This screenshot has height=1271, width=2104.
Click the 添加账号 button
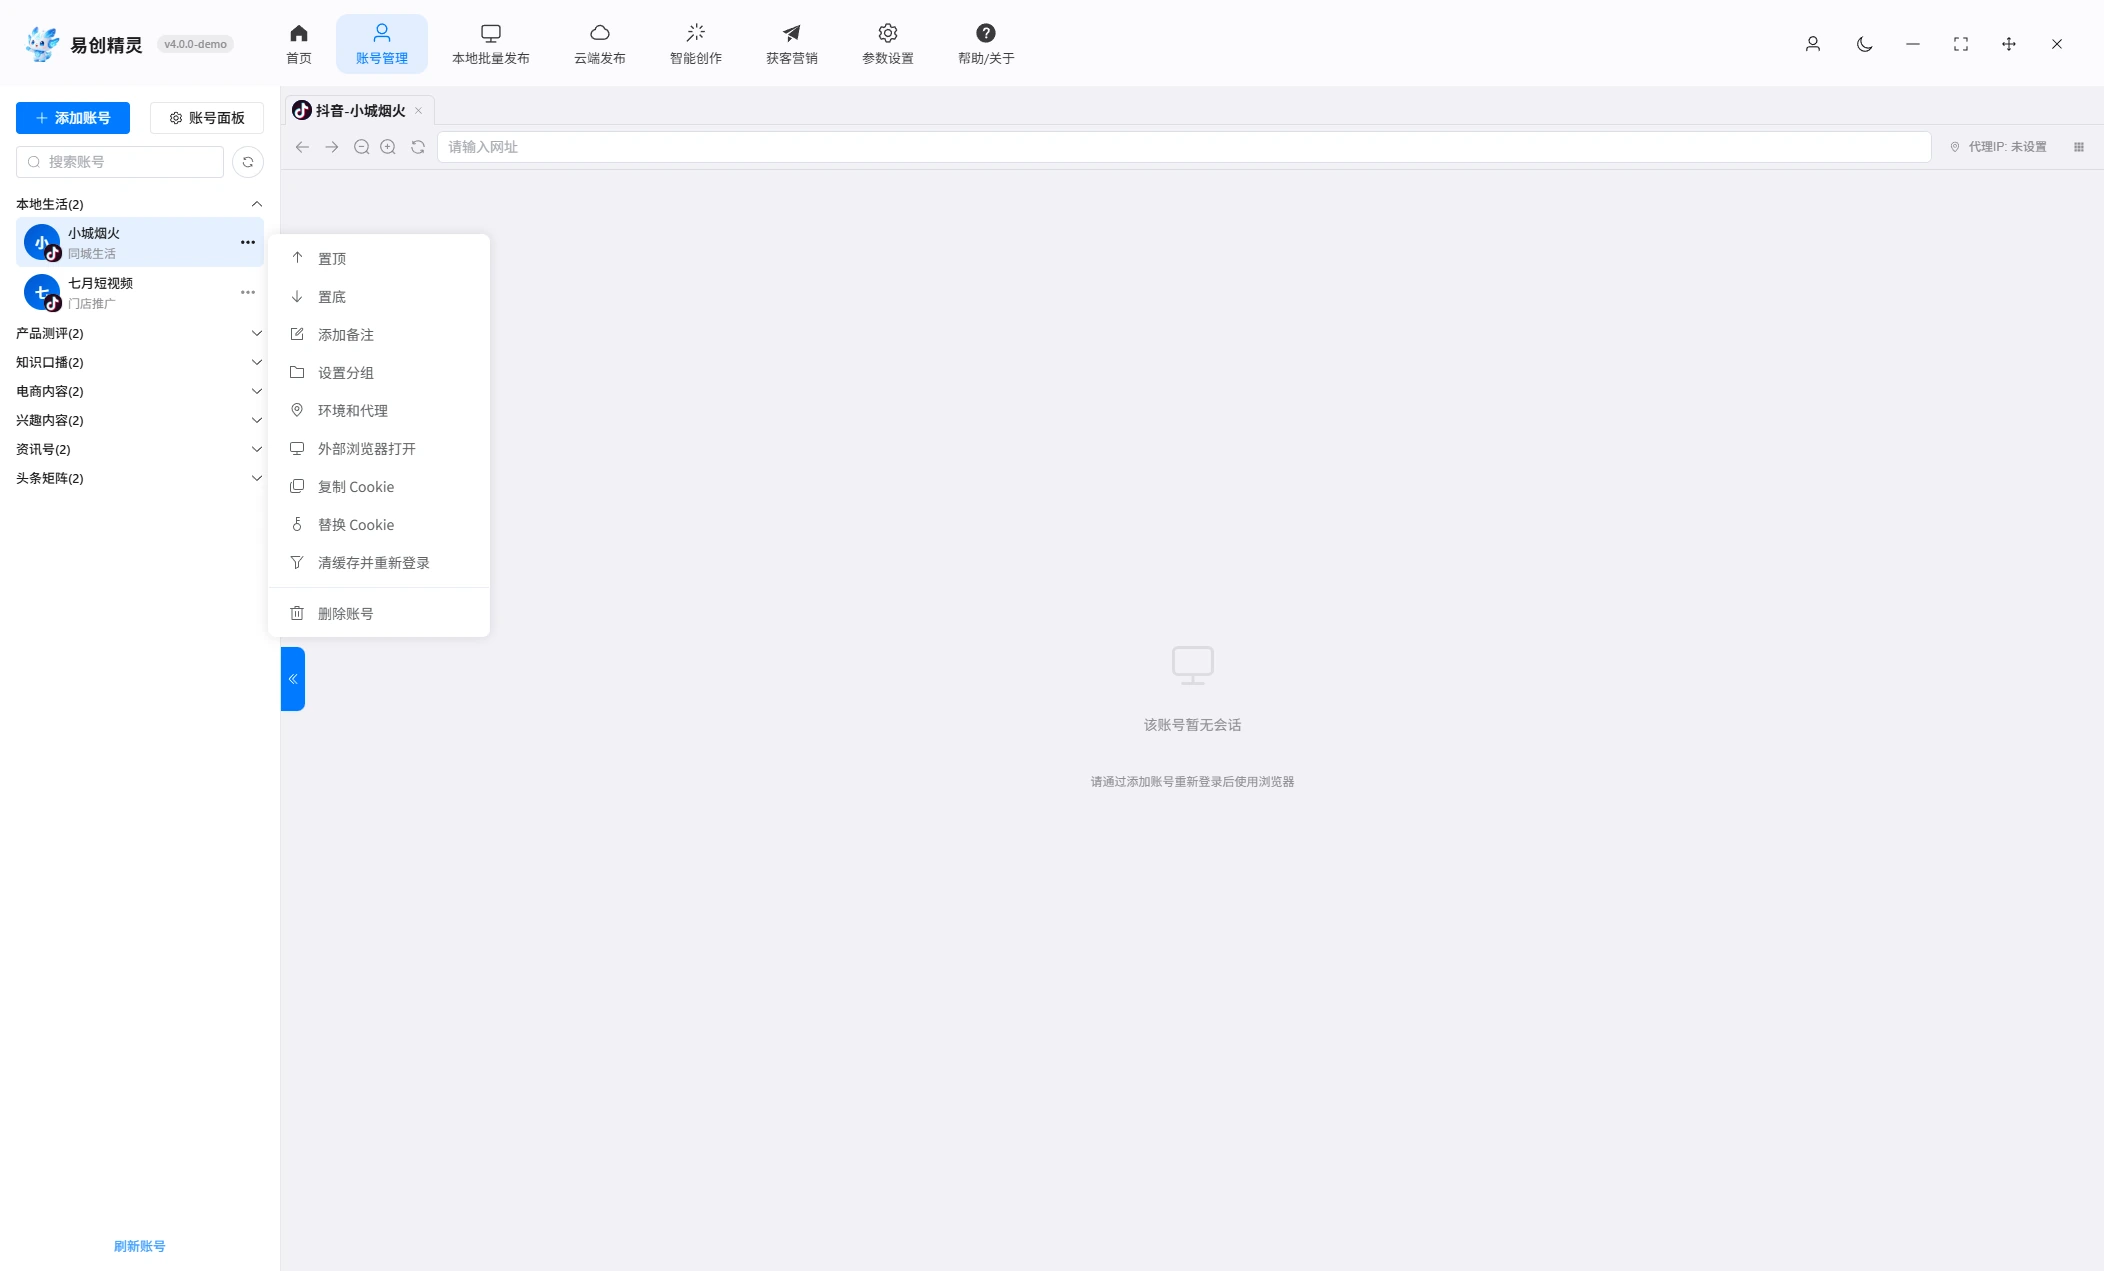click(x=73, y=118)
